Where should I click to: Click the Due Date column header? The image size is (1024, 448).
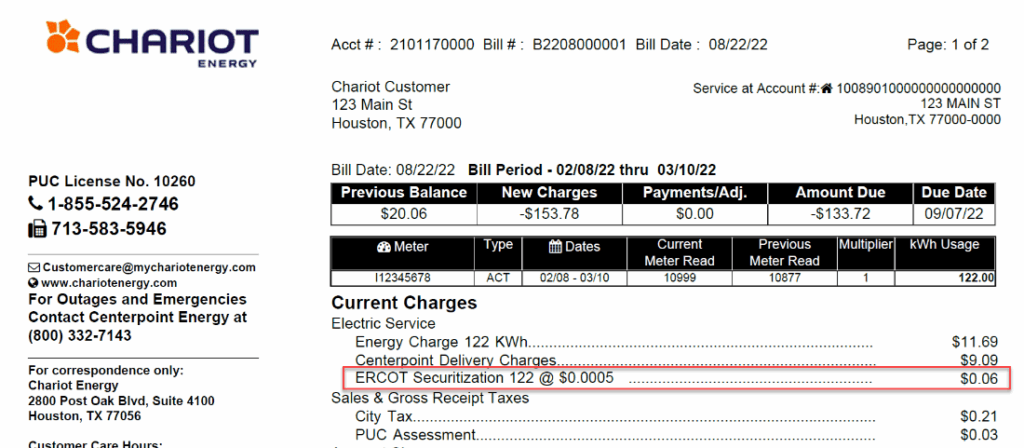coord(954,193)
